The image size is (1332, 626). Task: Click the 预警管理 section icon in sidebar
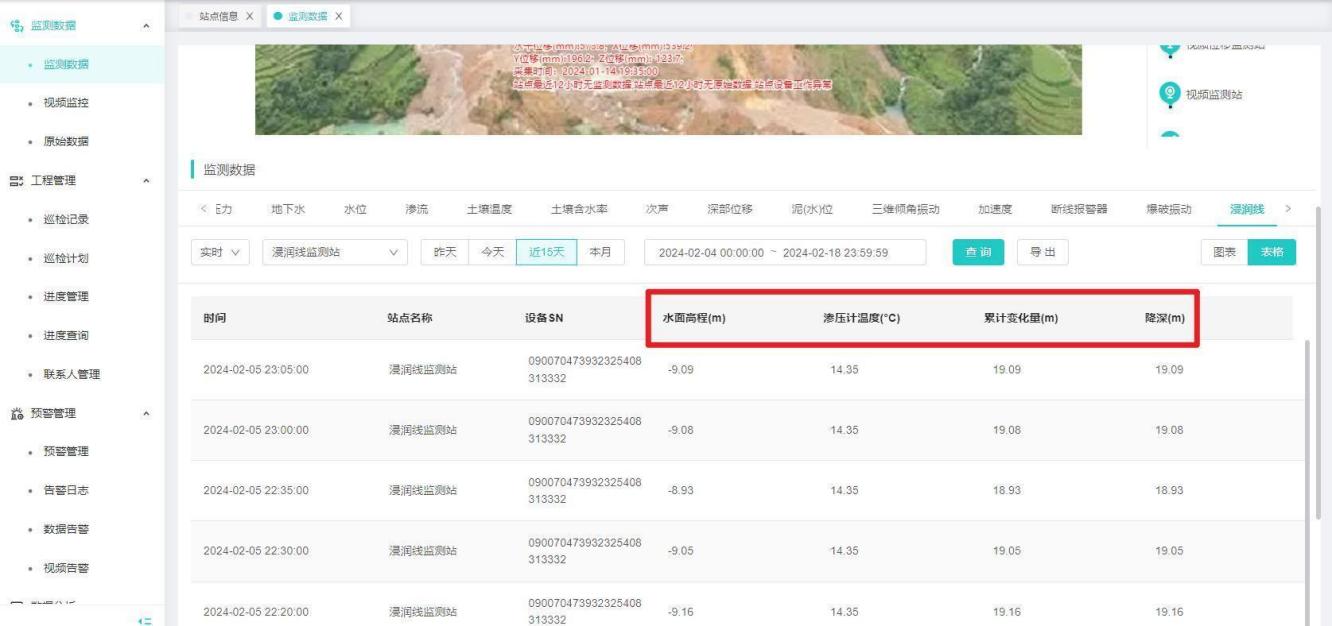[15, 413]
